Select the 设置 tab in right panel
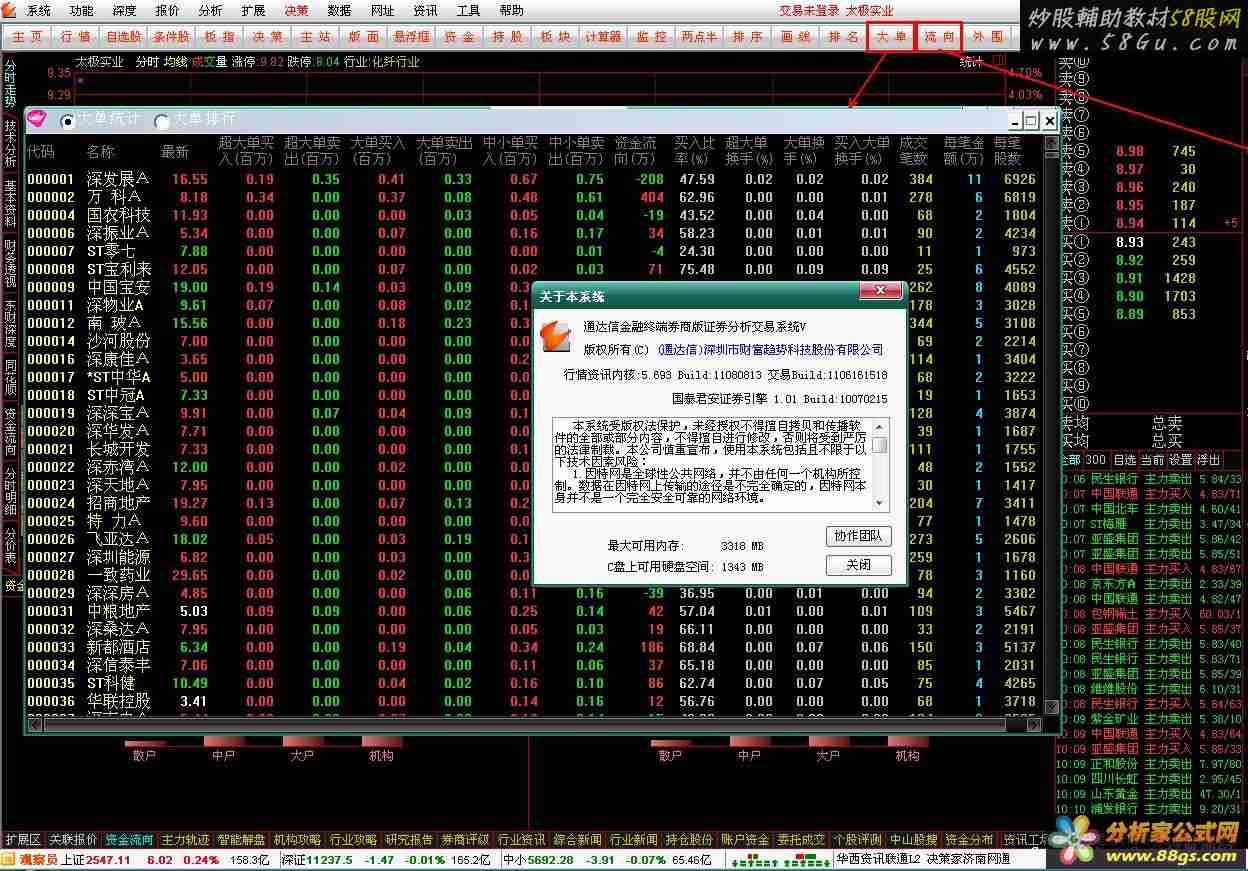The image size is (1248, 871). click(x=1180, y=460)
